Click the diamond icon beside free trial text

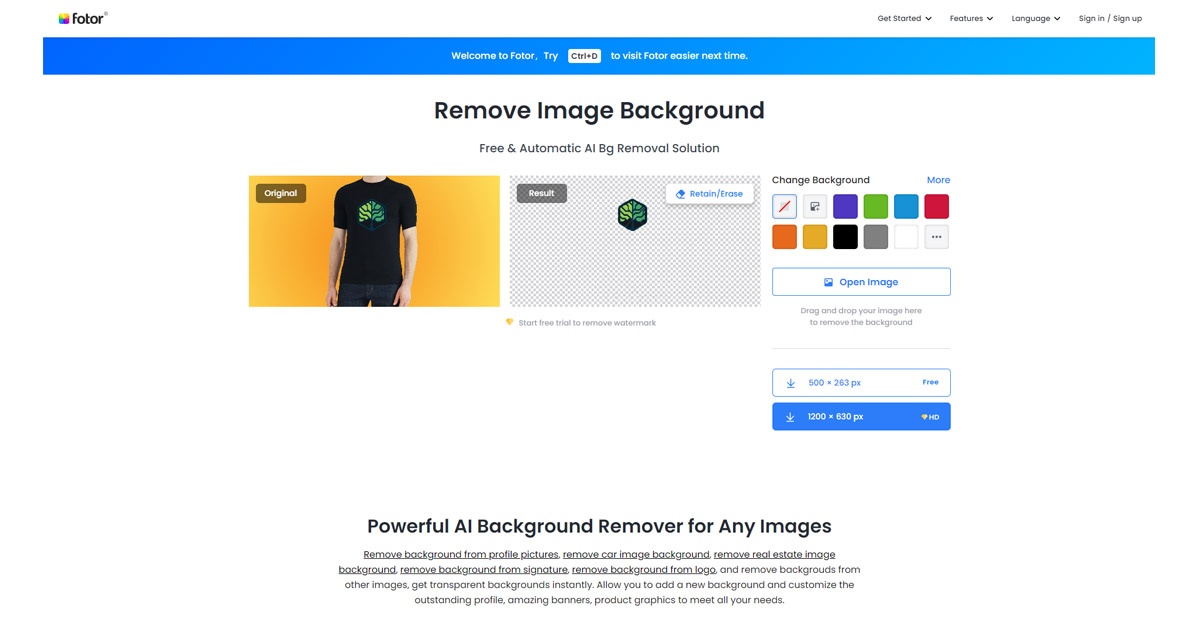click(509, 322)
